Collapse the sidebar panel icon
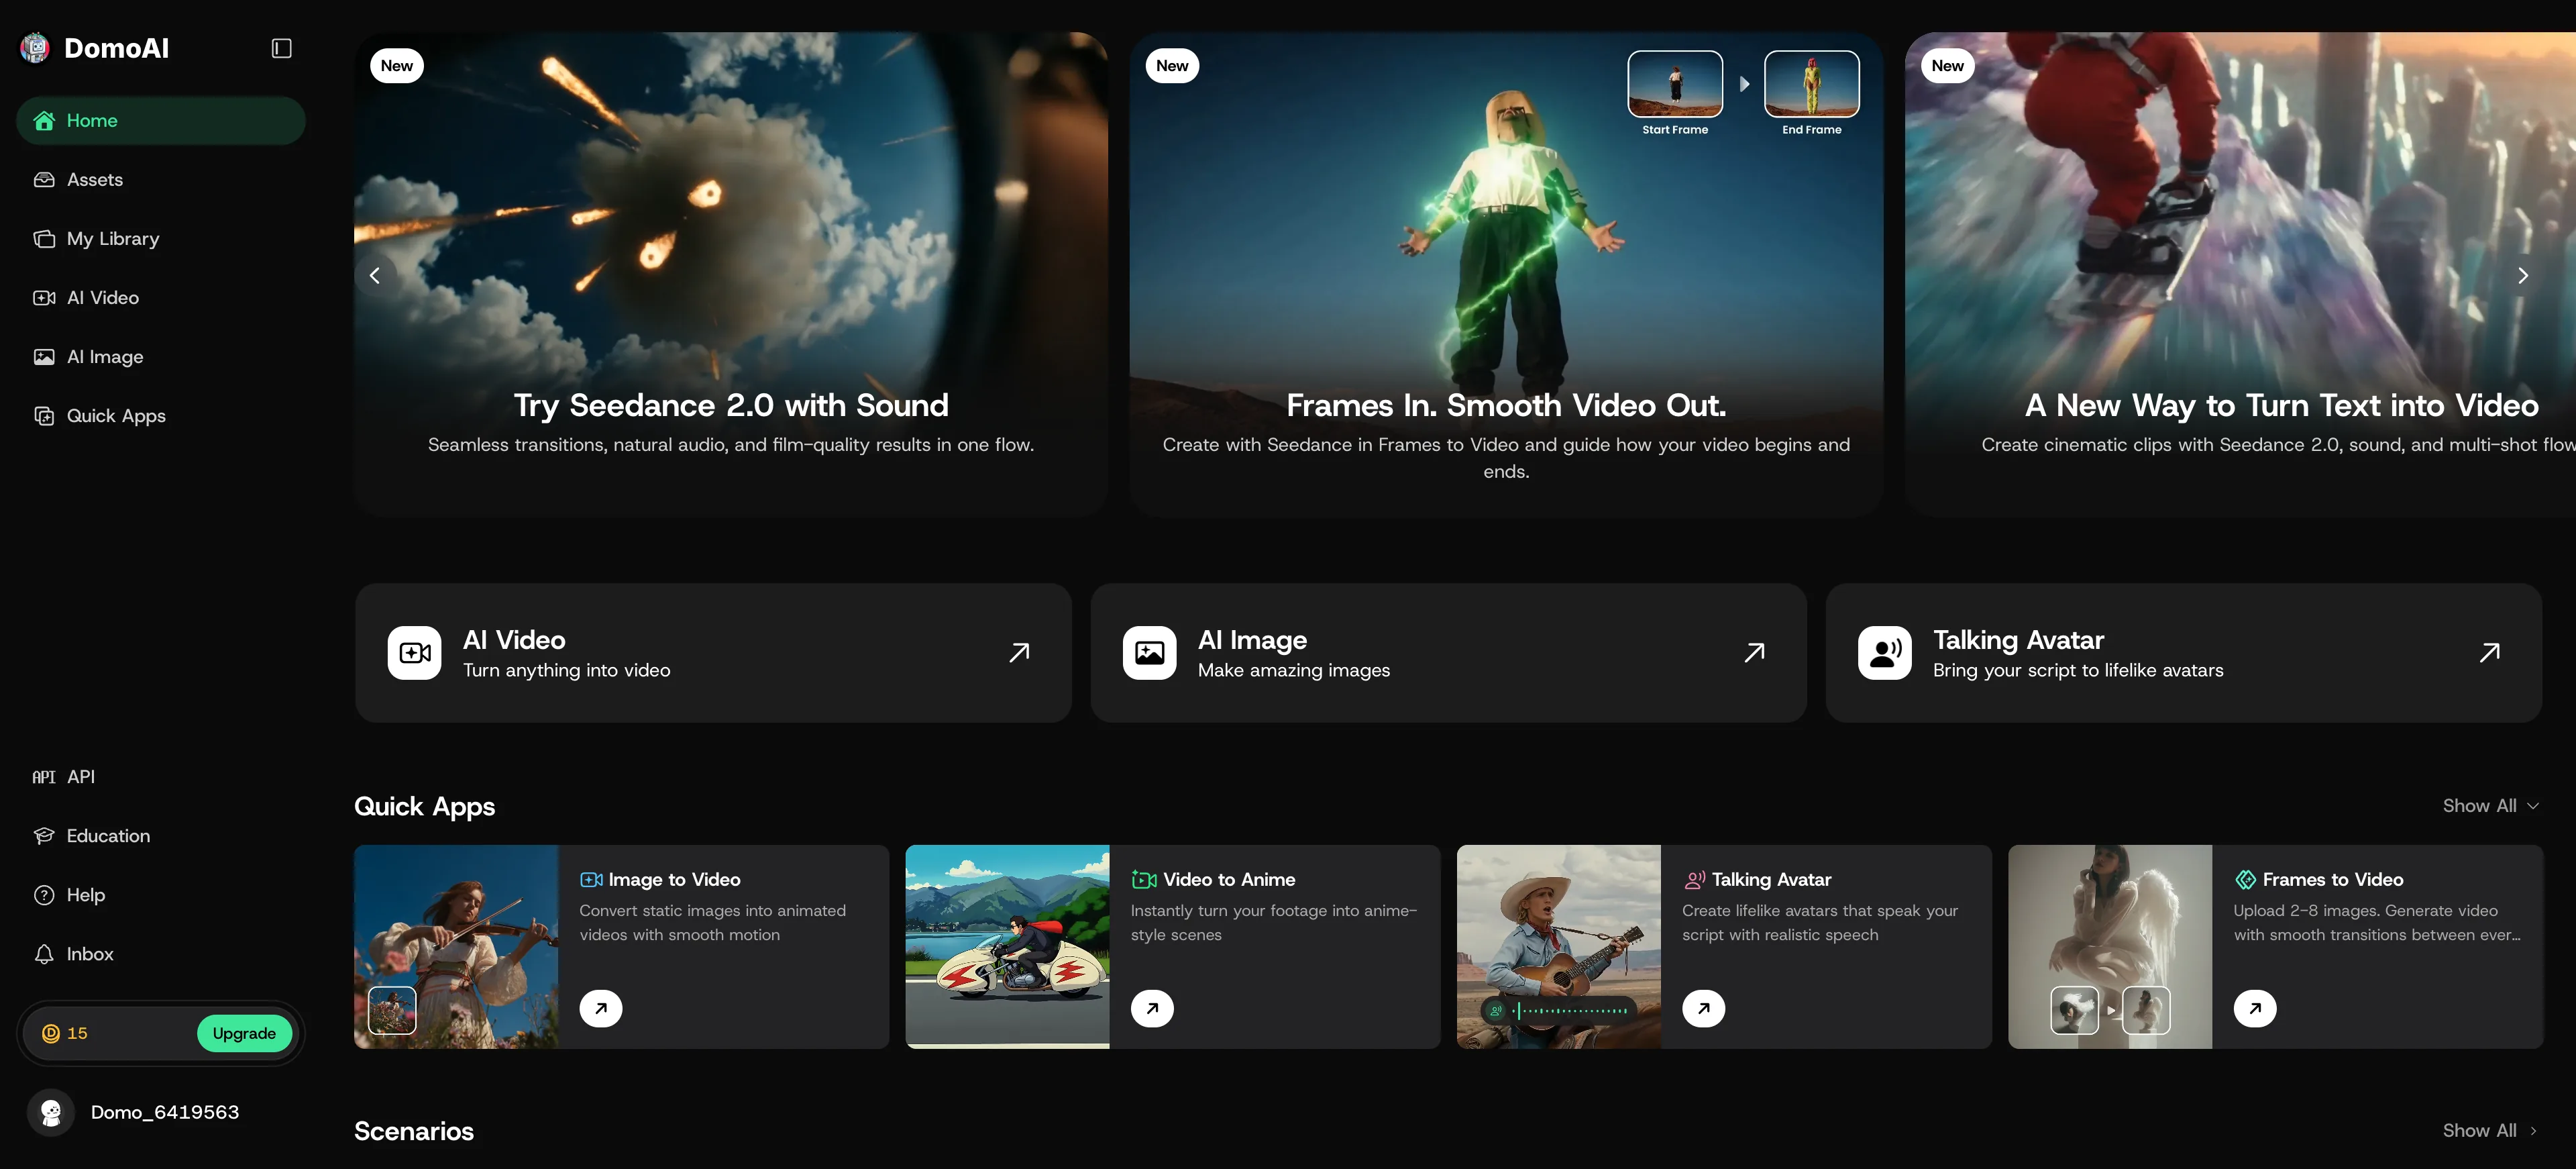The image size is (2576, 1169). pos(281,48)
